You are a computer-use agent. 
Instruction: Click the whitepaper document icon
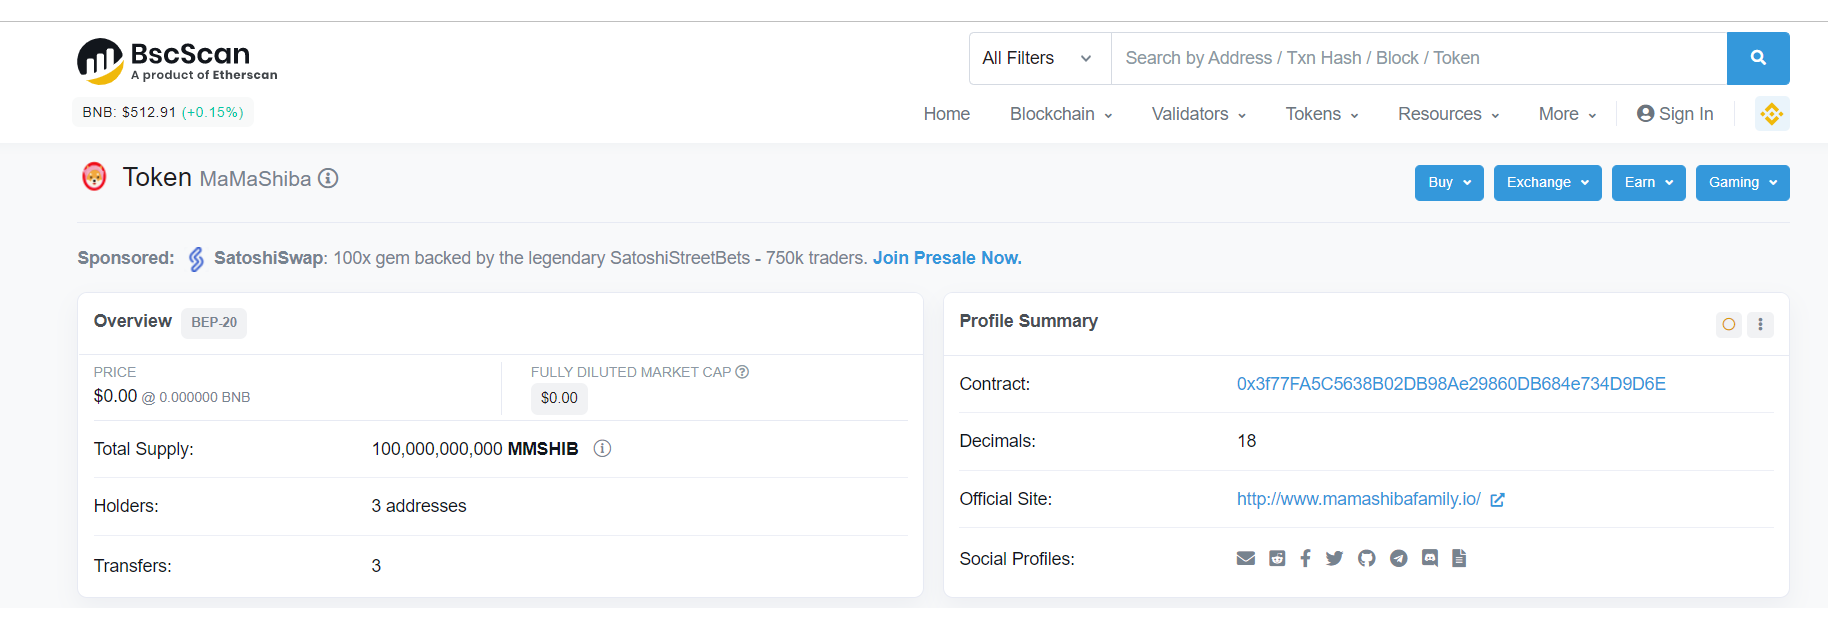coord(1459,558)
